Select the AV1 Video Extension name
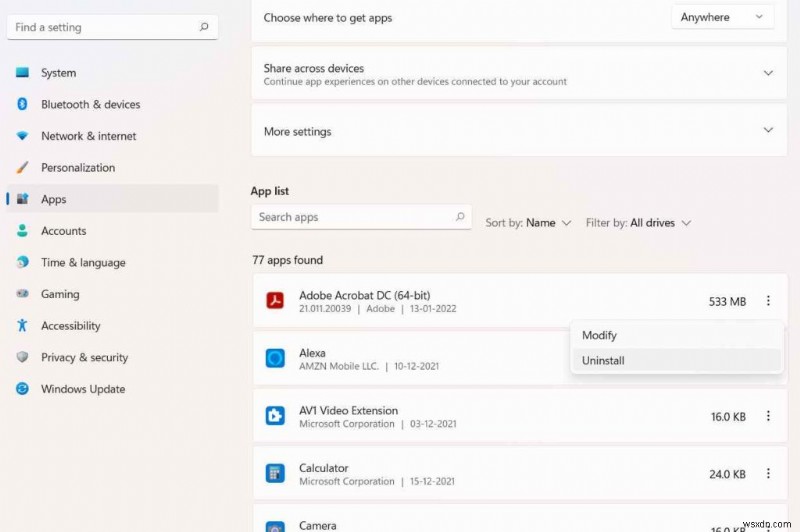The height and width of the screenshot is (532, 800). (x=348, y=411)
